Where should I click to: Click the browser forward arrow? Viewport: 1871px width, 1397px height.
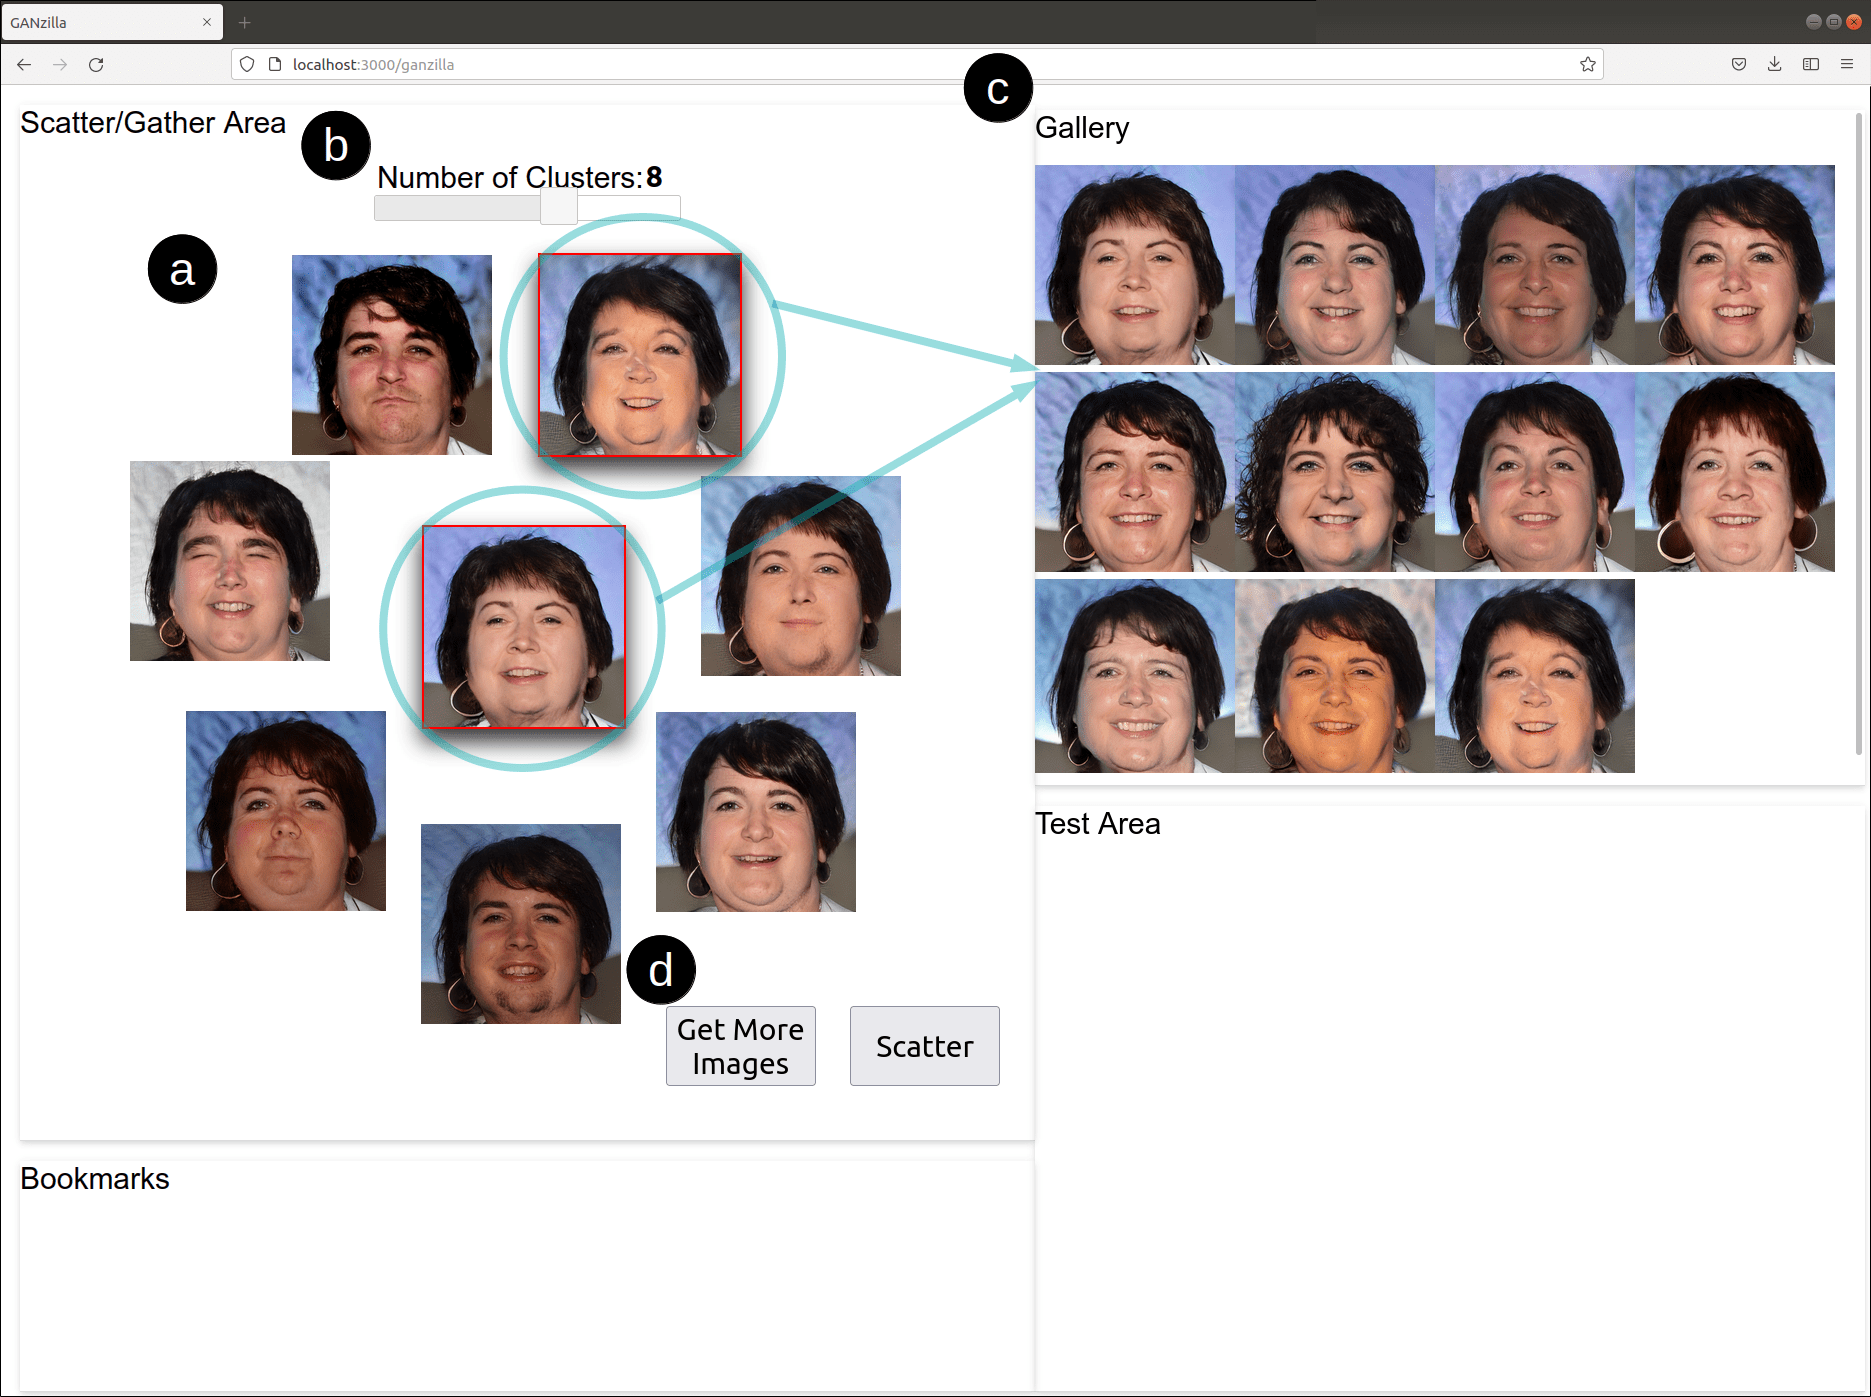click(x=60, y=65)
